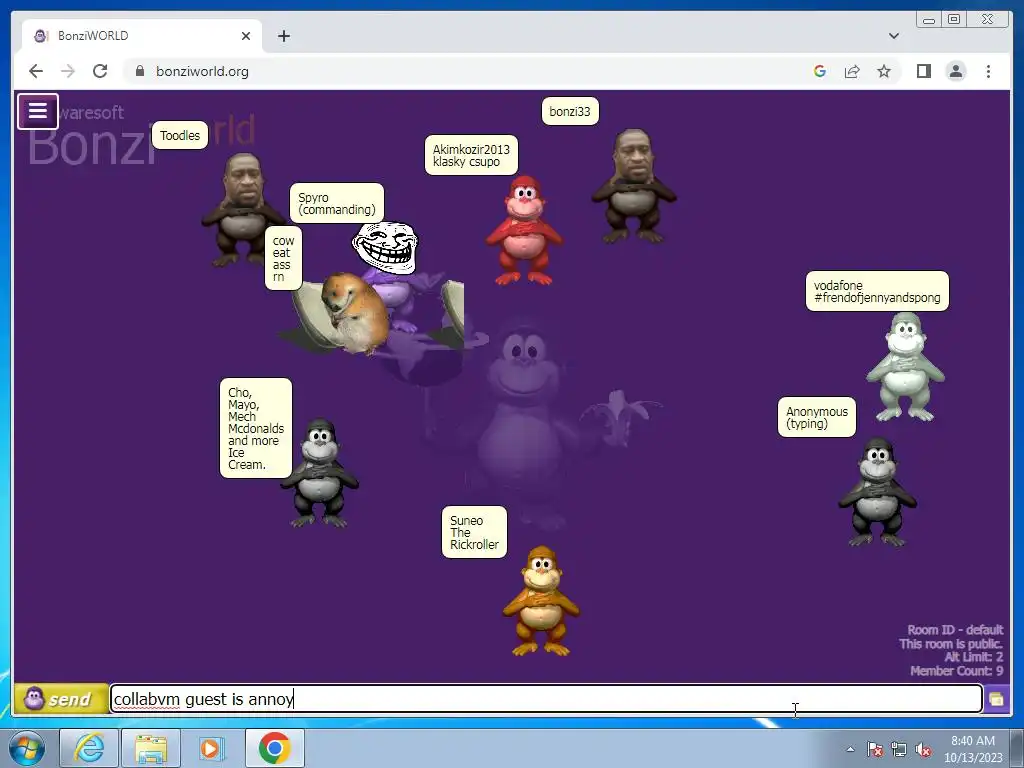Click the Toodles bonzi character

click(x=243, y=210)
